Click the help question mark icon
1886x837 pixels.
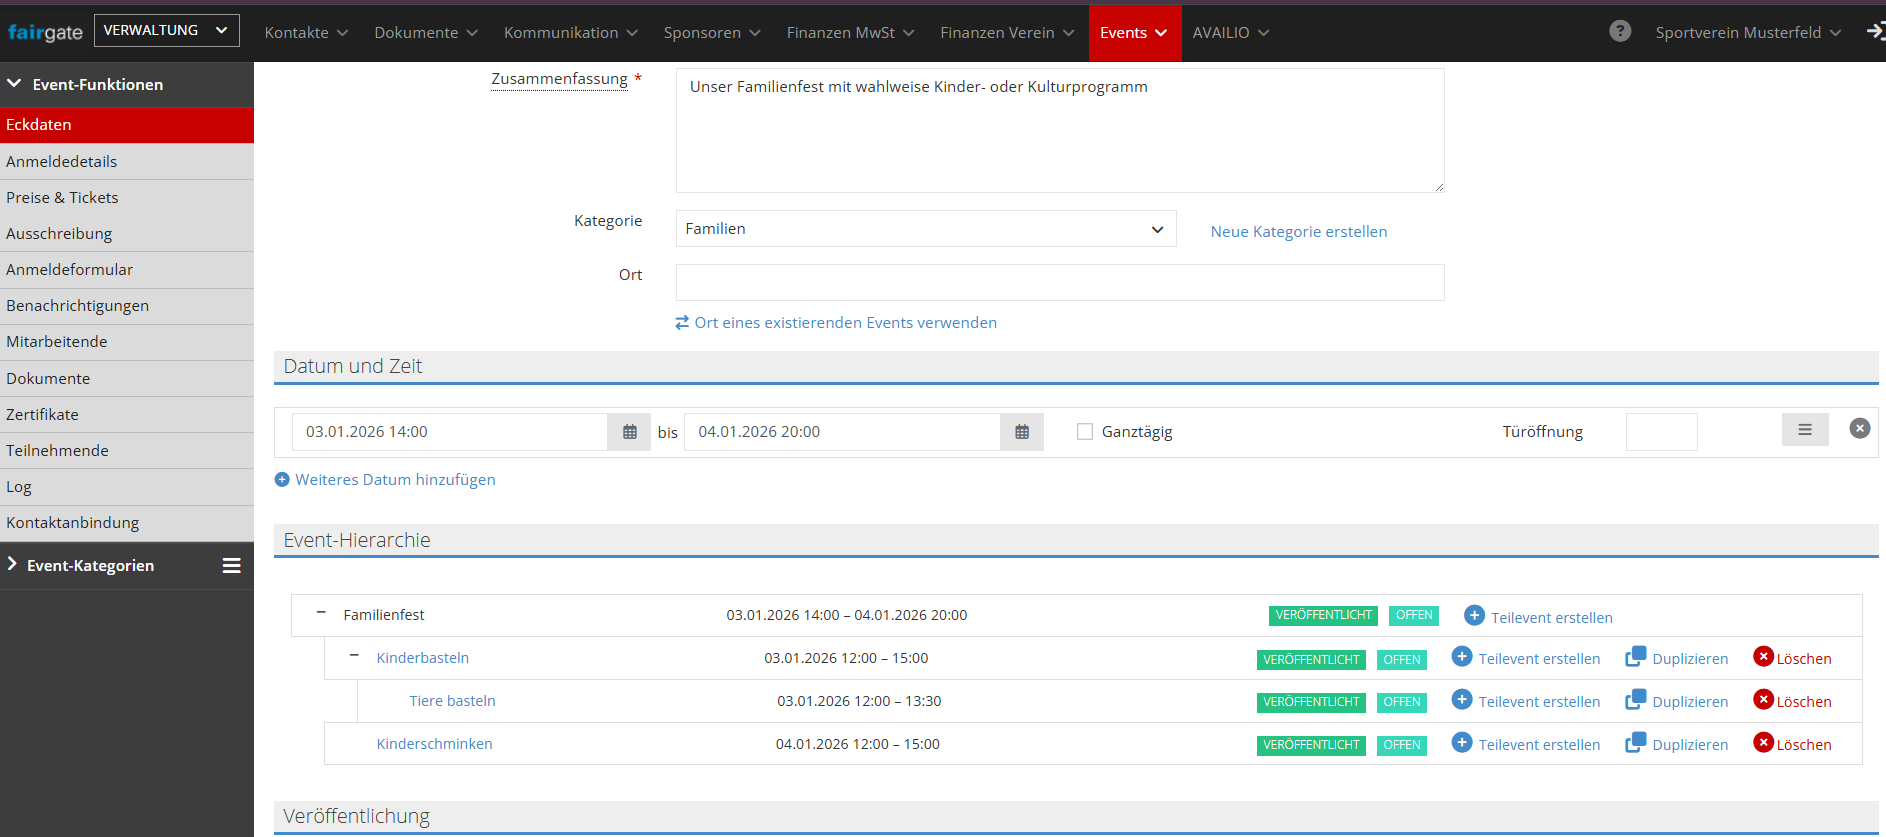click(1620, 32)
